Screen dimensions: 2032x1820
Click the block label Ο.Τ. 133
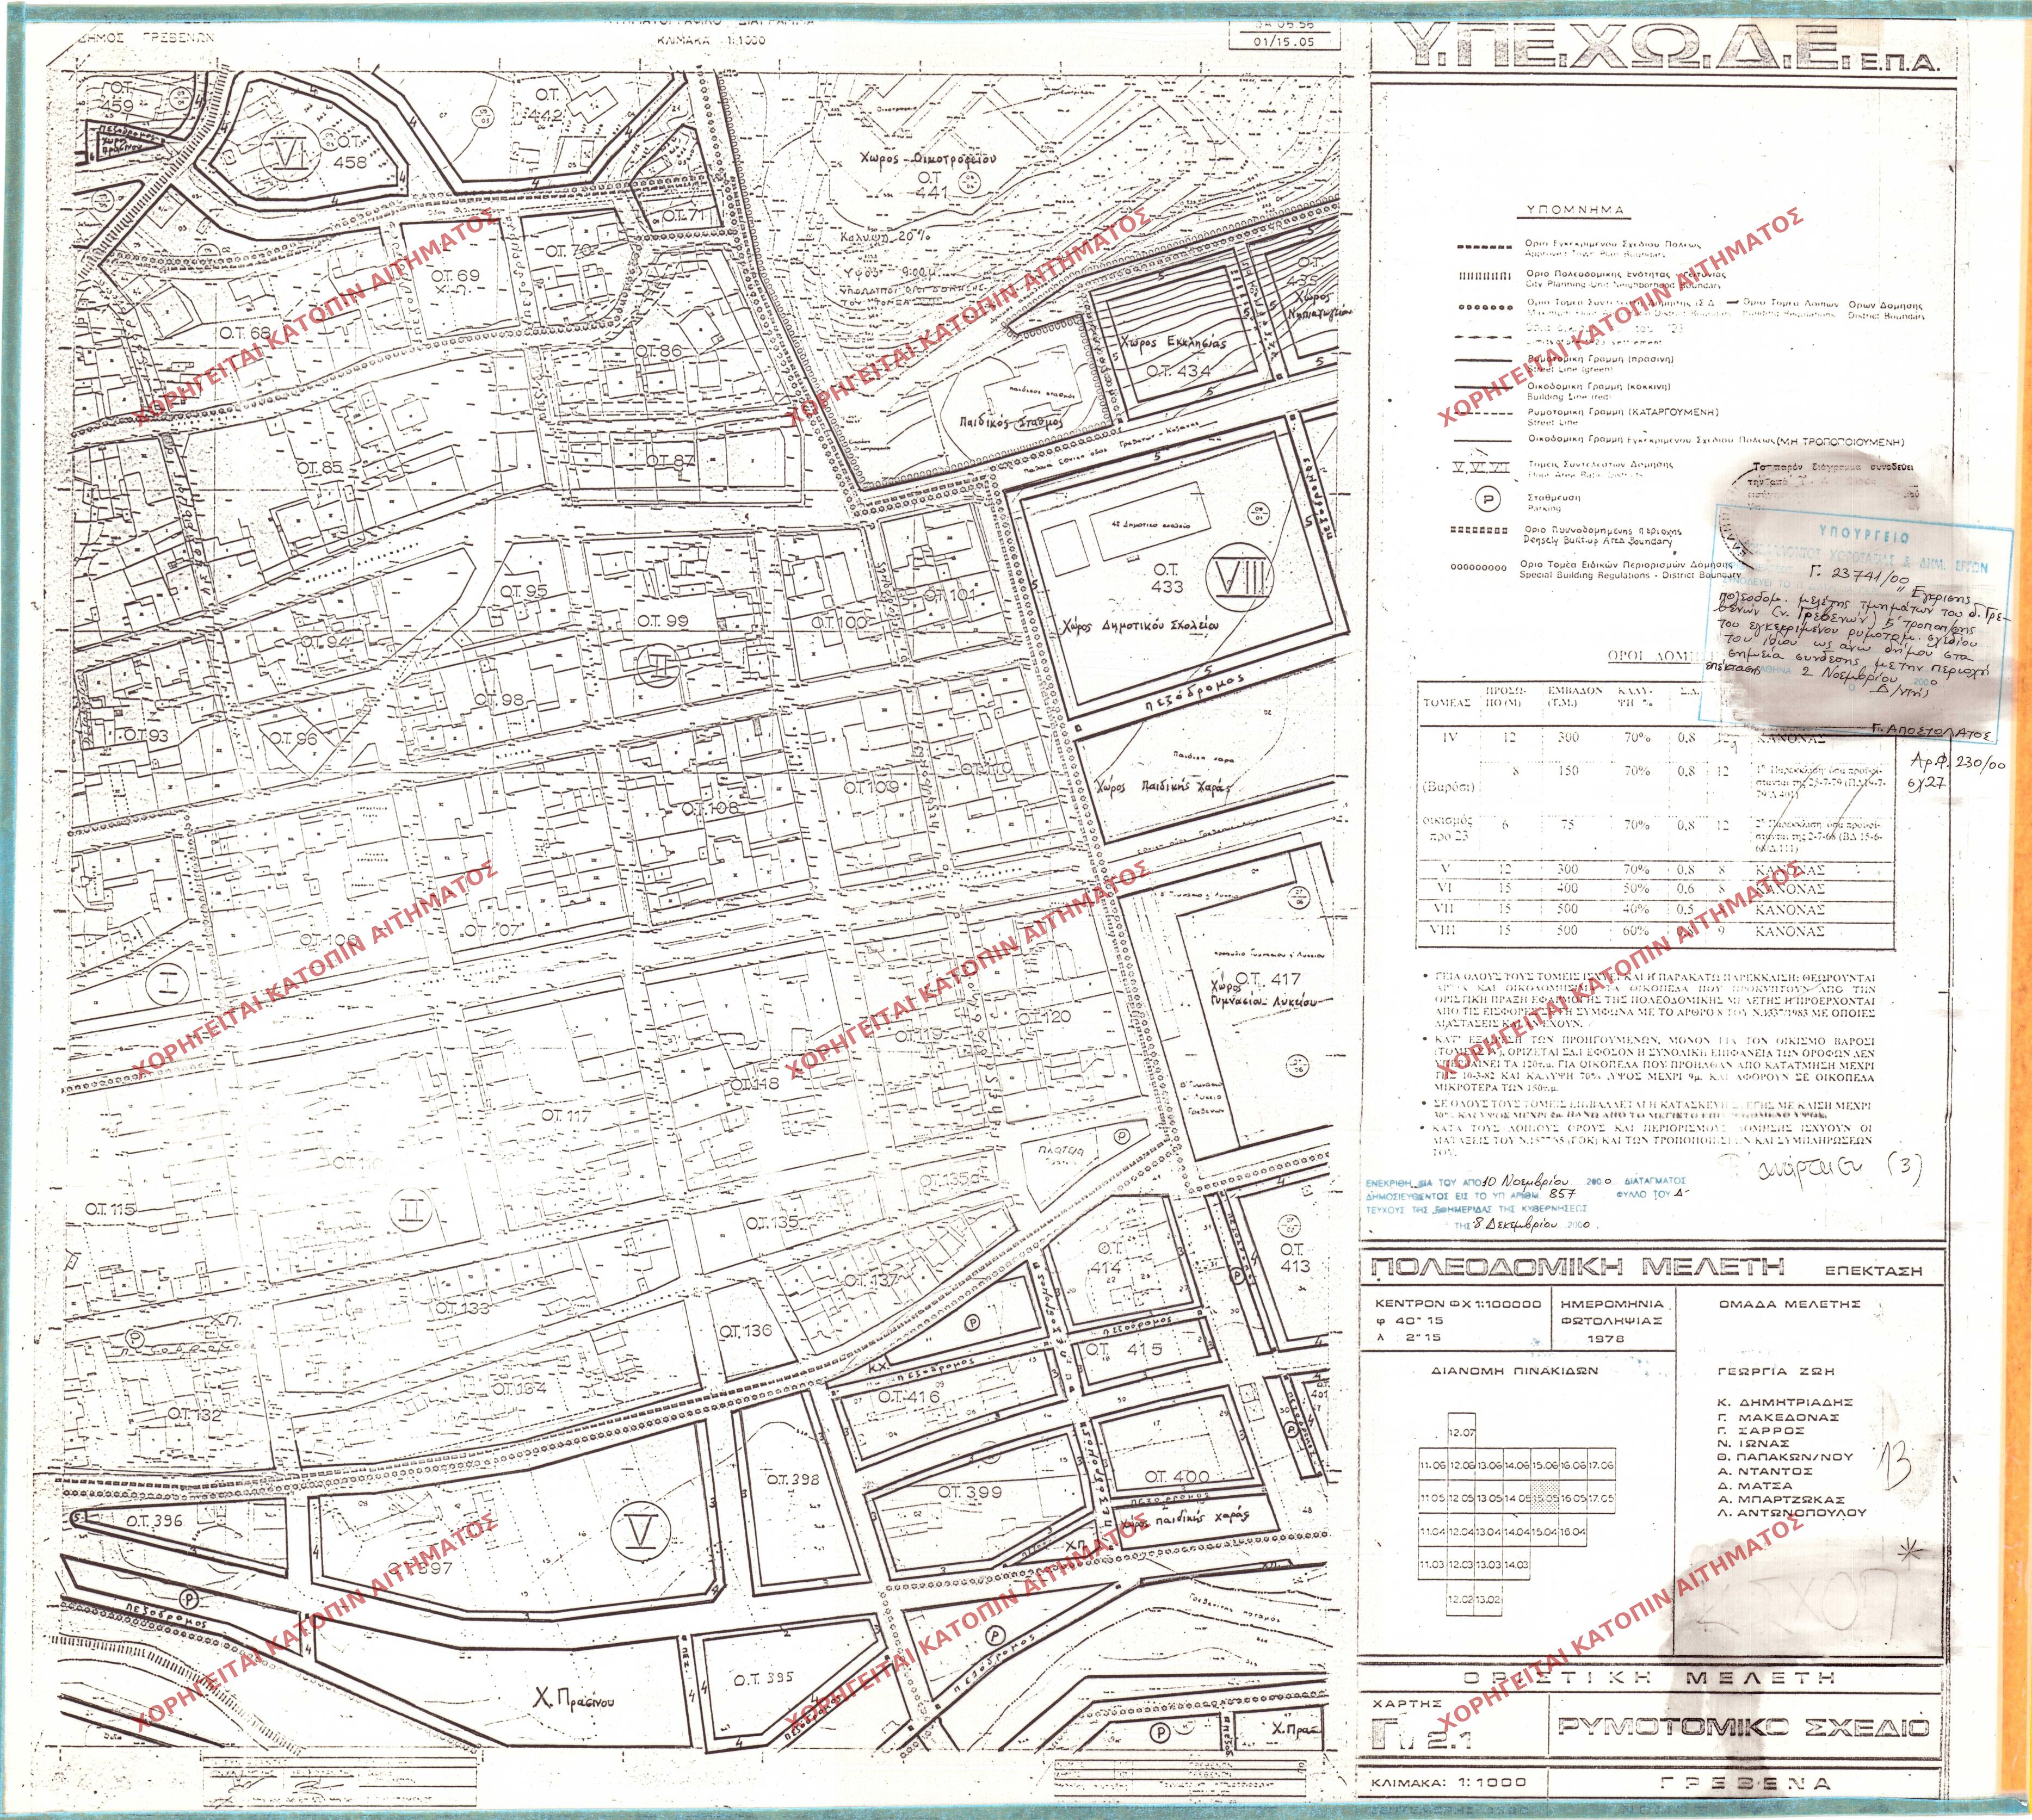pyautogui.click(x=463, y=1308)
